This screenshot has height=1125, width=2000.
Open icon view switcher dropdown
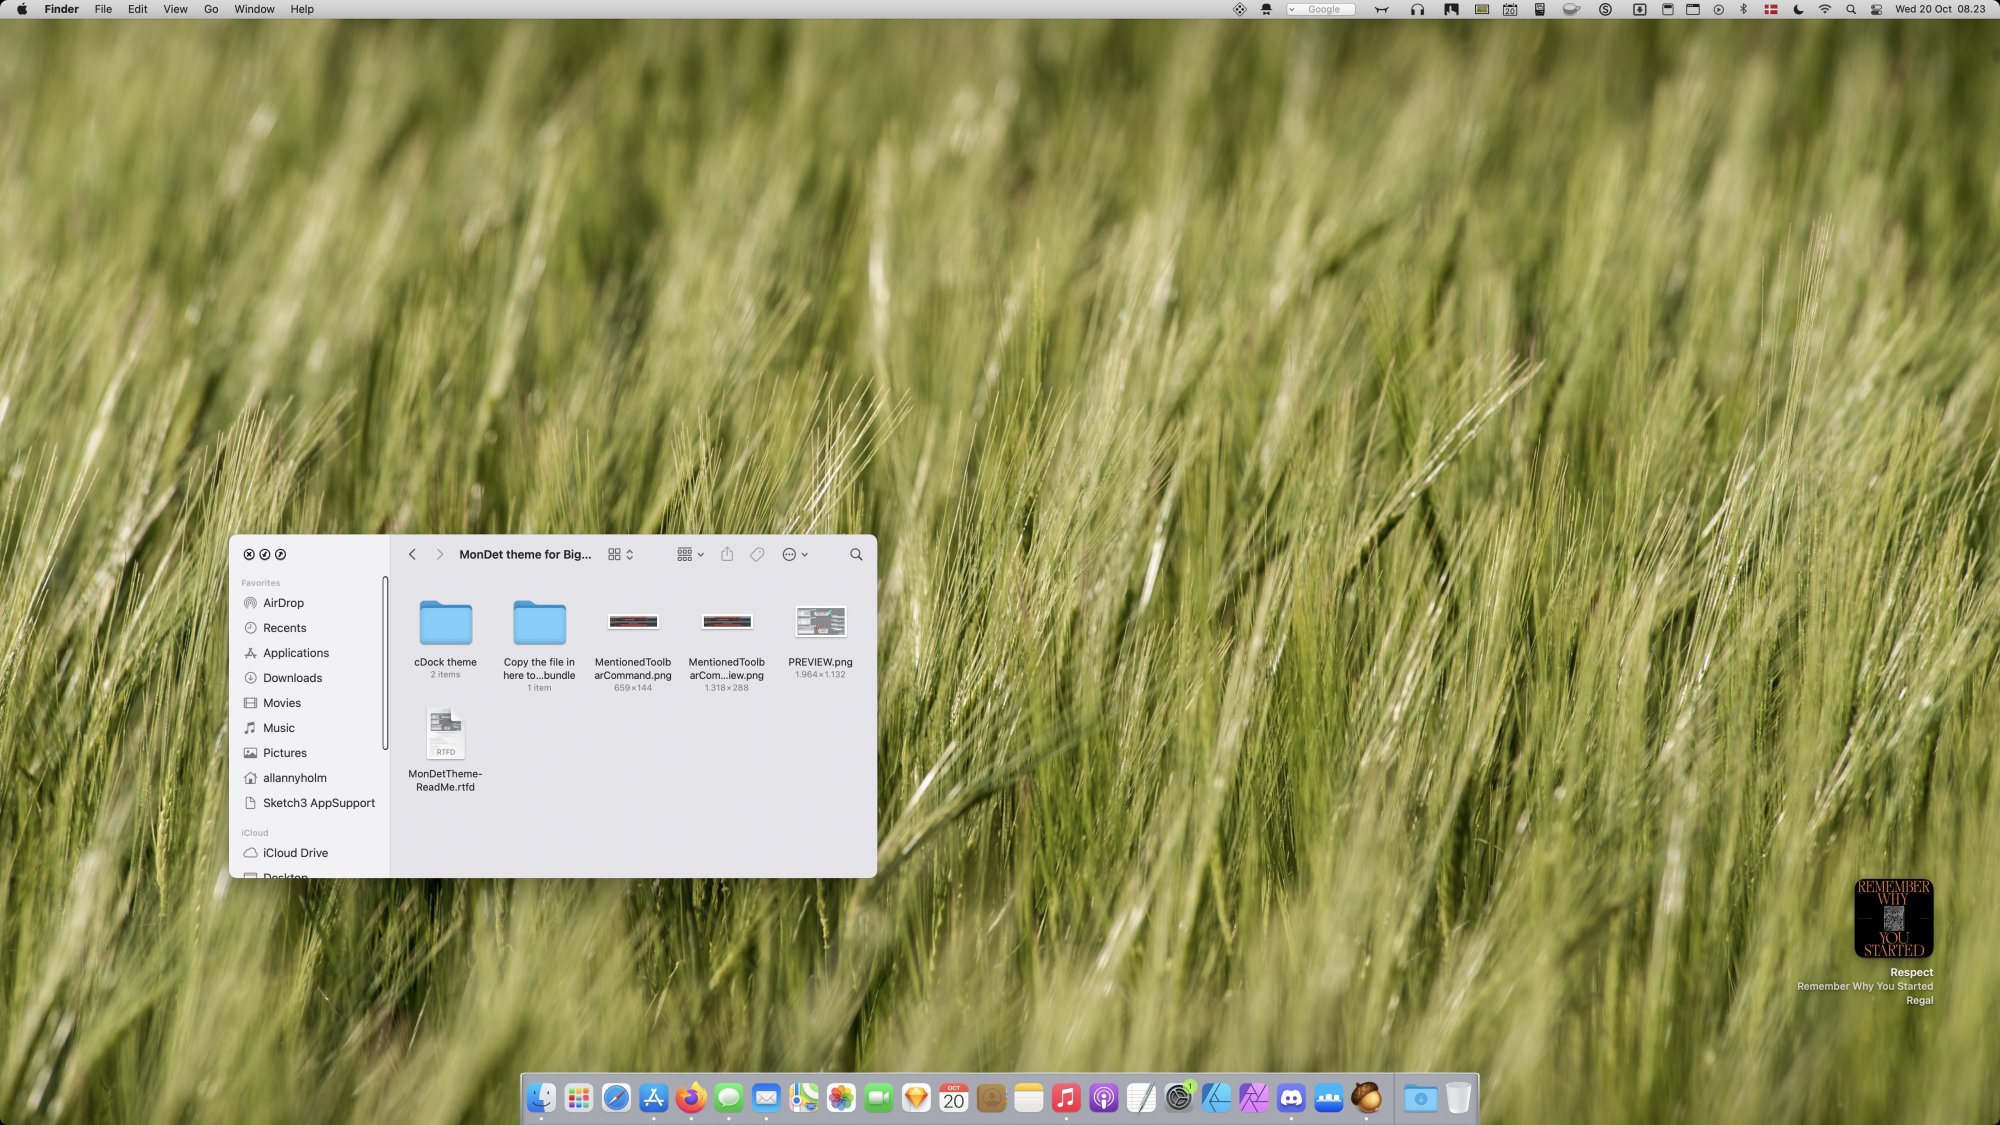(x=621, y=554)
